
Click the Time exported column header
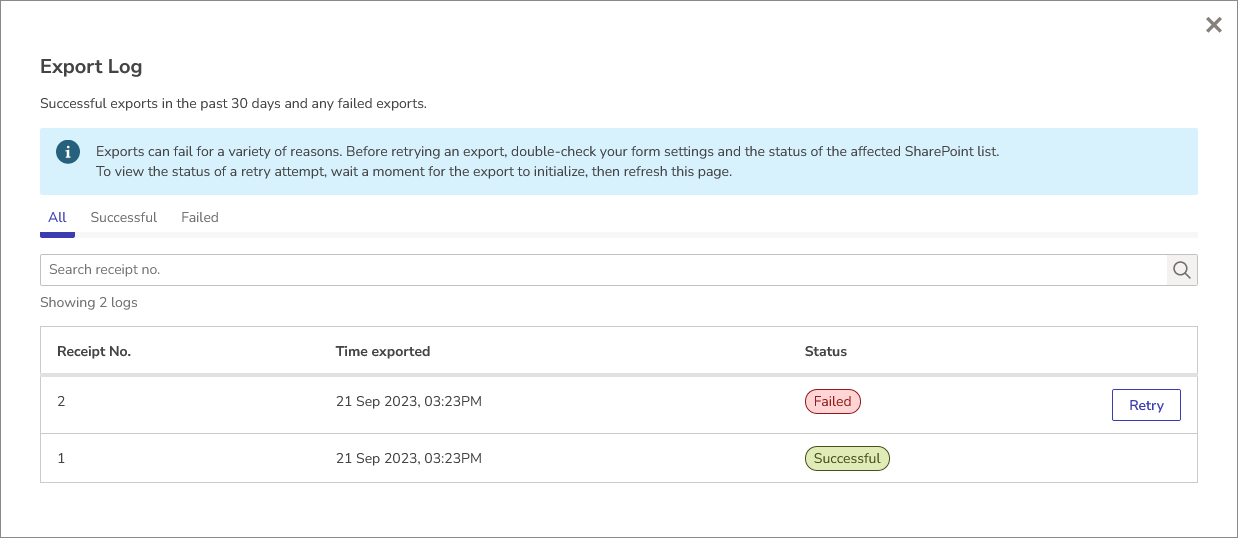point(383,351)
